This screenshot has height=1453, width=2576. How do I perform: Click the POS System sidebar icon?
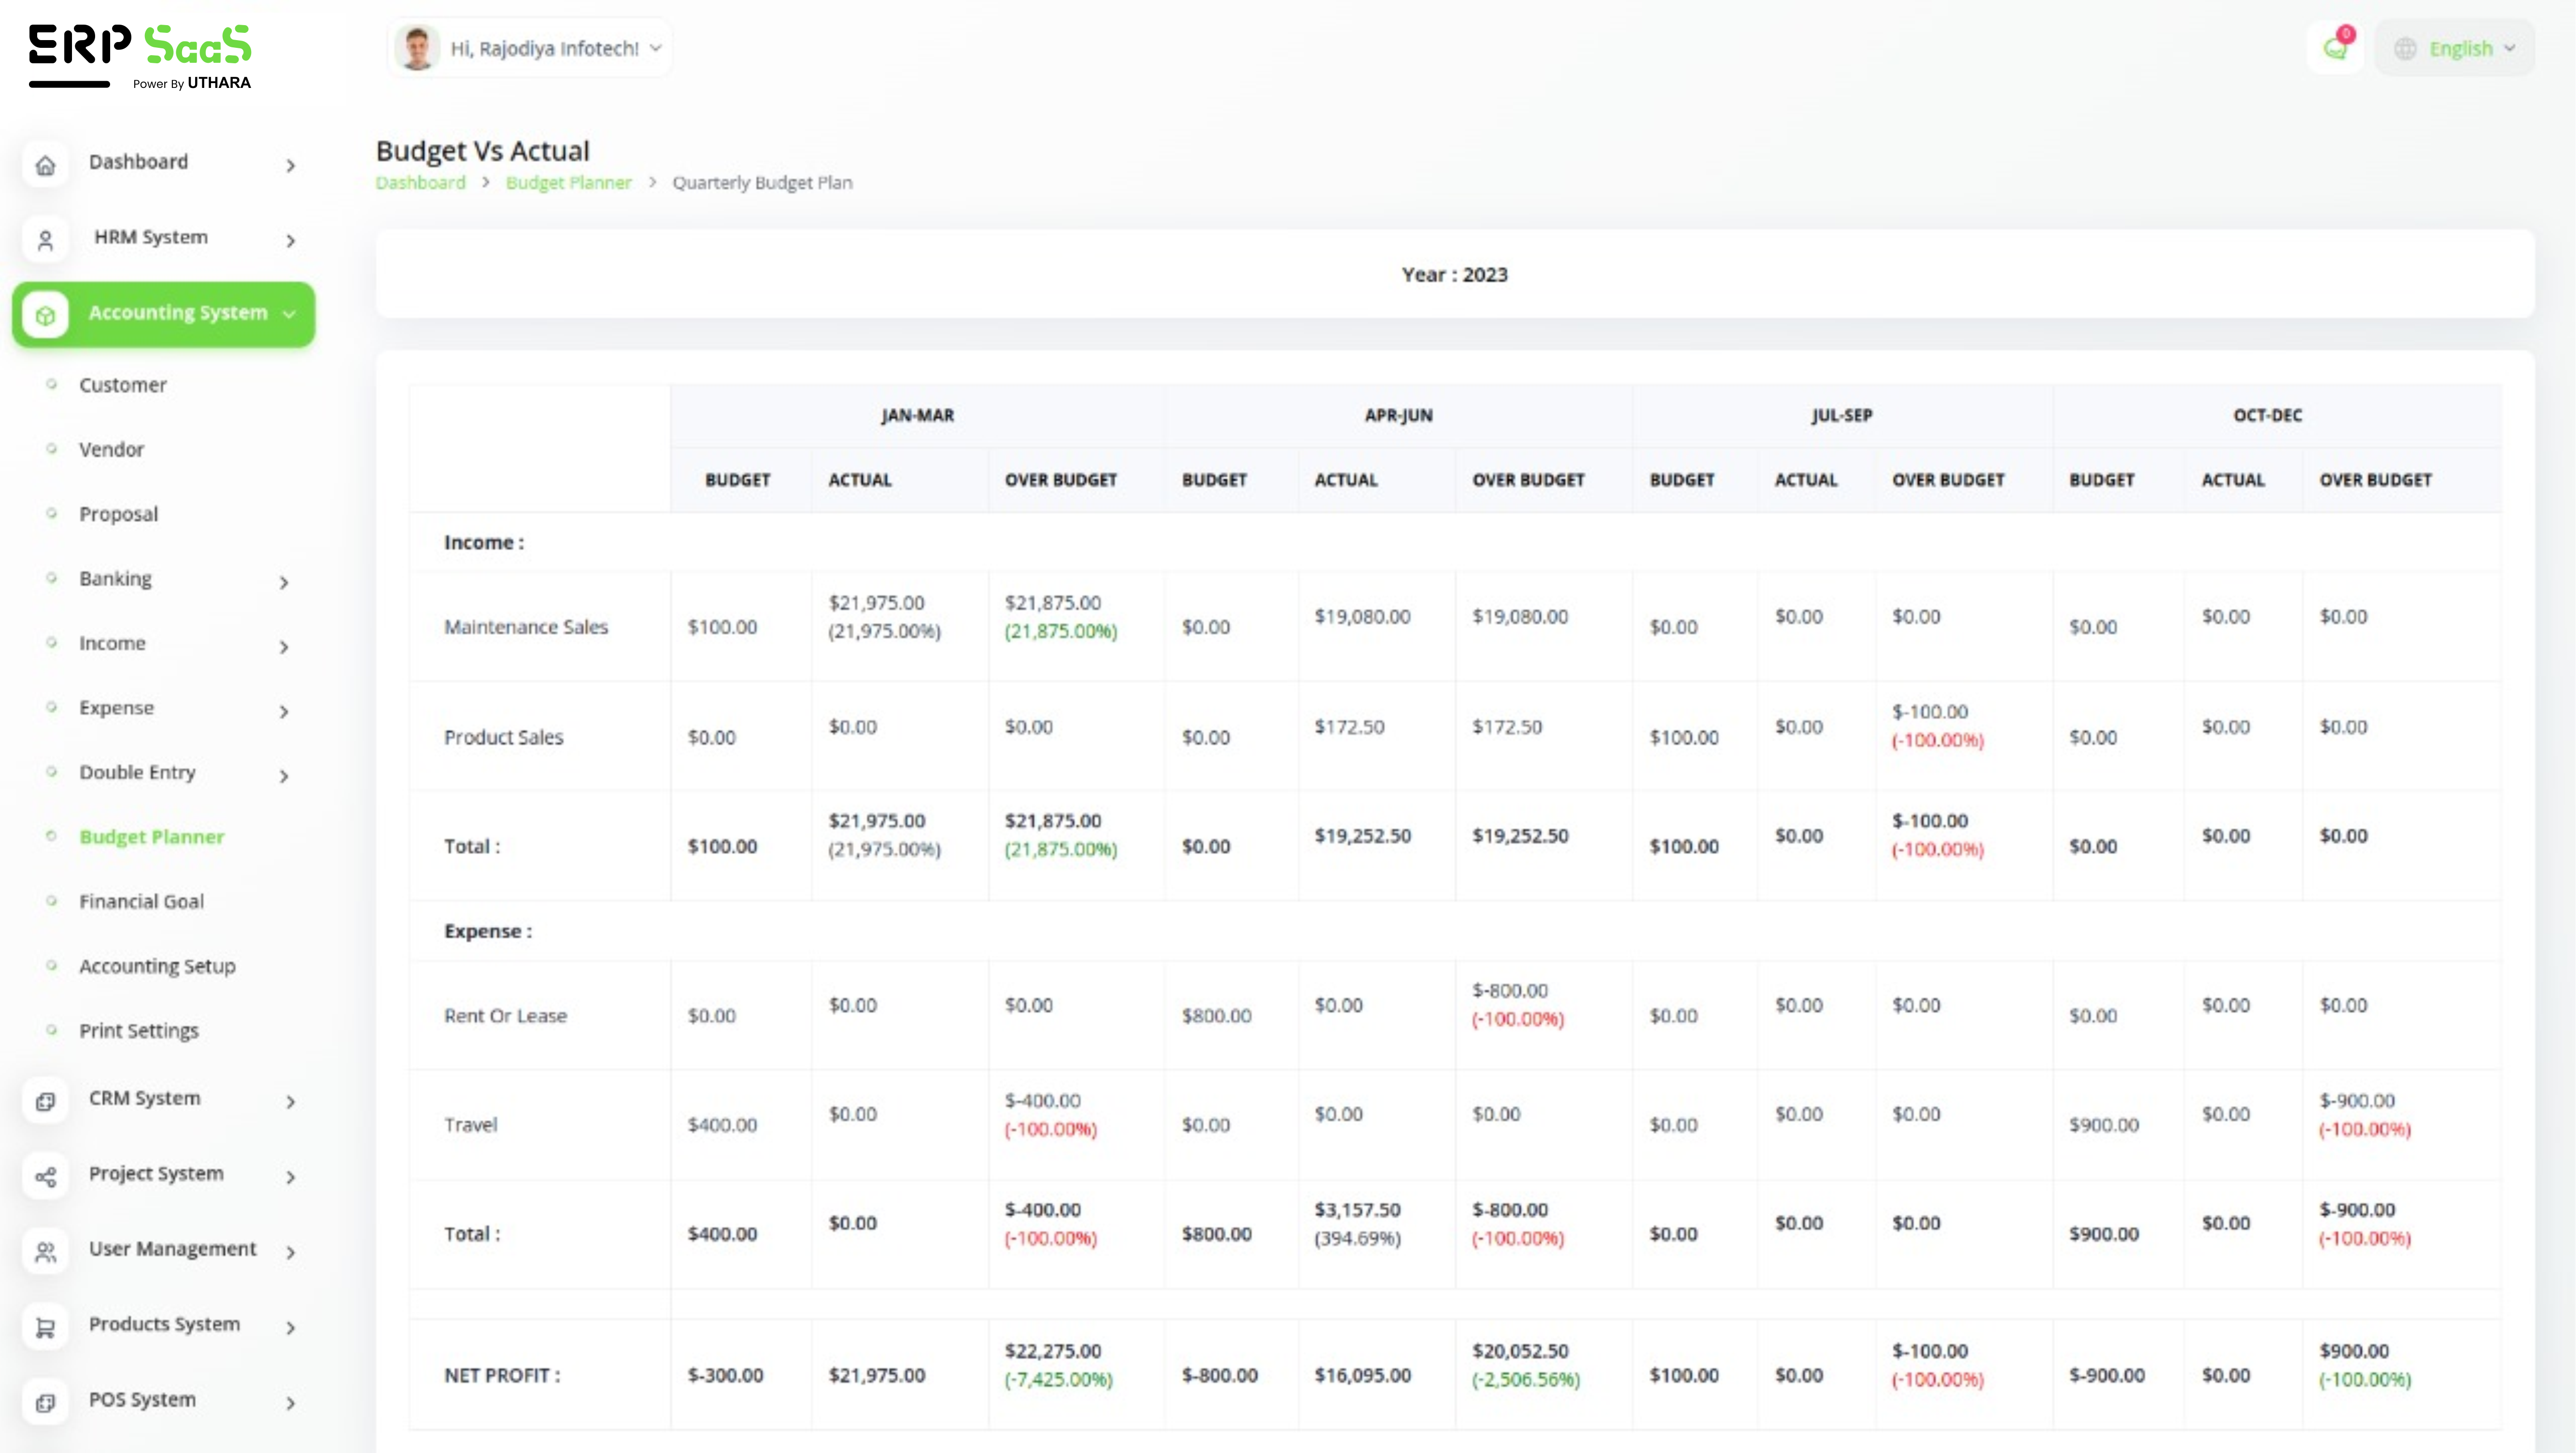[x=45, y=1402]
